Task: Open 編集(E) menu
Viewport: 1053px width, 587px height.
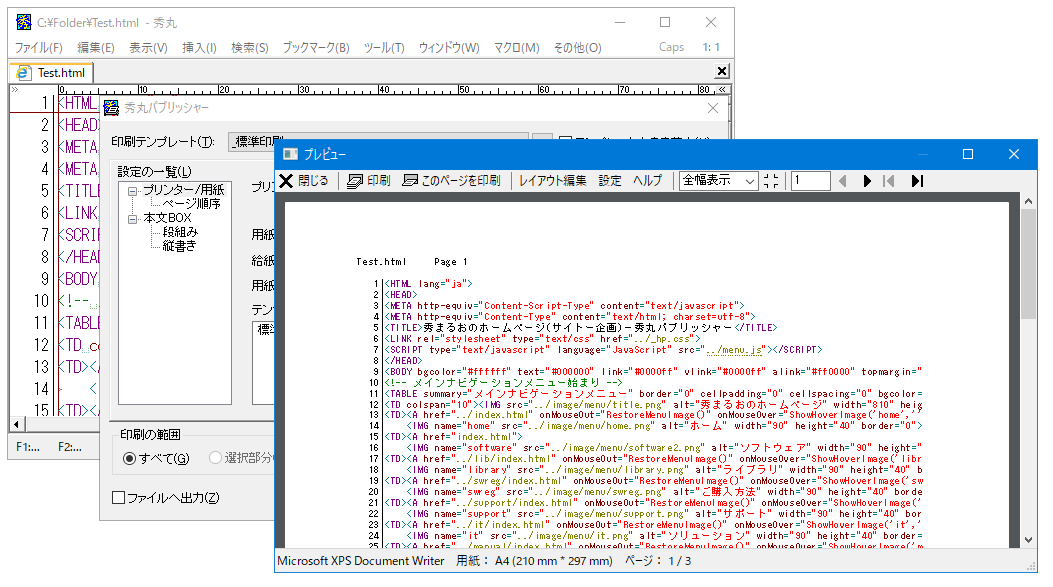Action: (95, 48)
